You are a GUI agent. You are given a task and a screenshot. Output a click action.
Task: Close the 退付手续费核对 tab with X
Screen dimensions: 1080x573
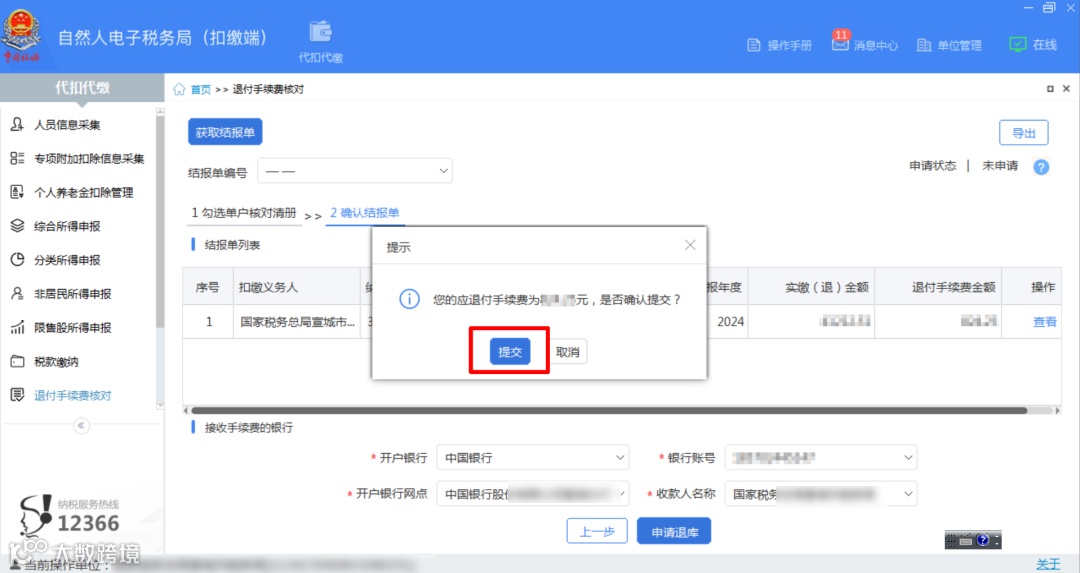[1066, 89]
